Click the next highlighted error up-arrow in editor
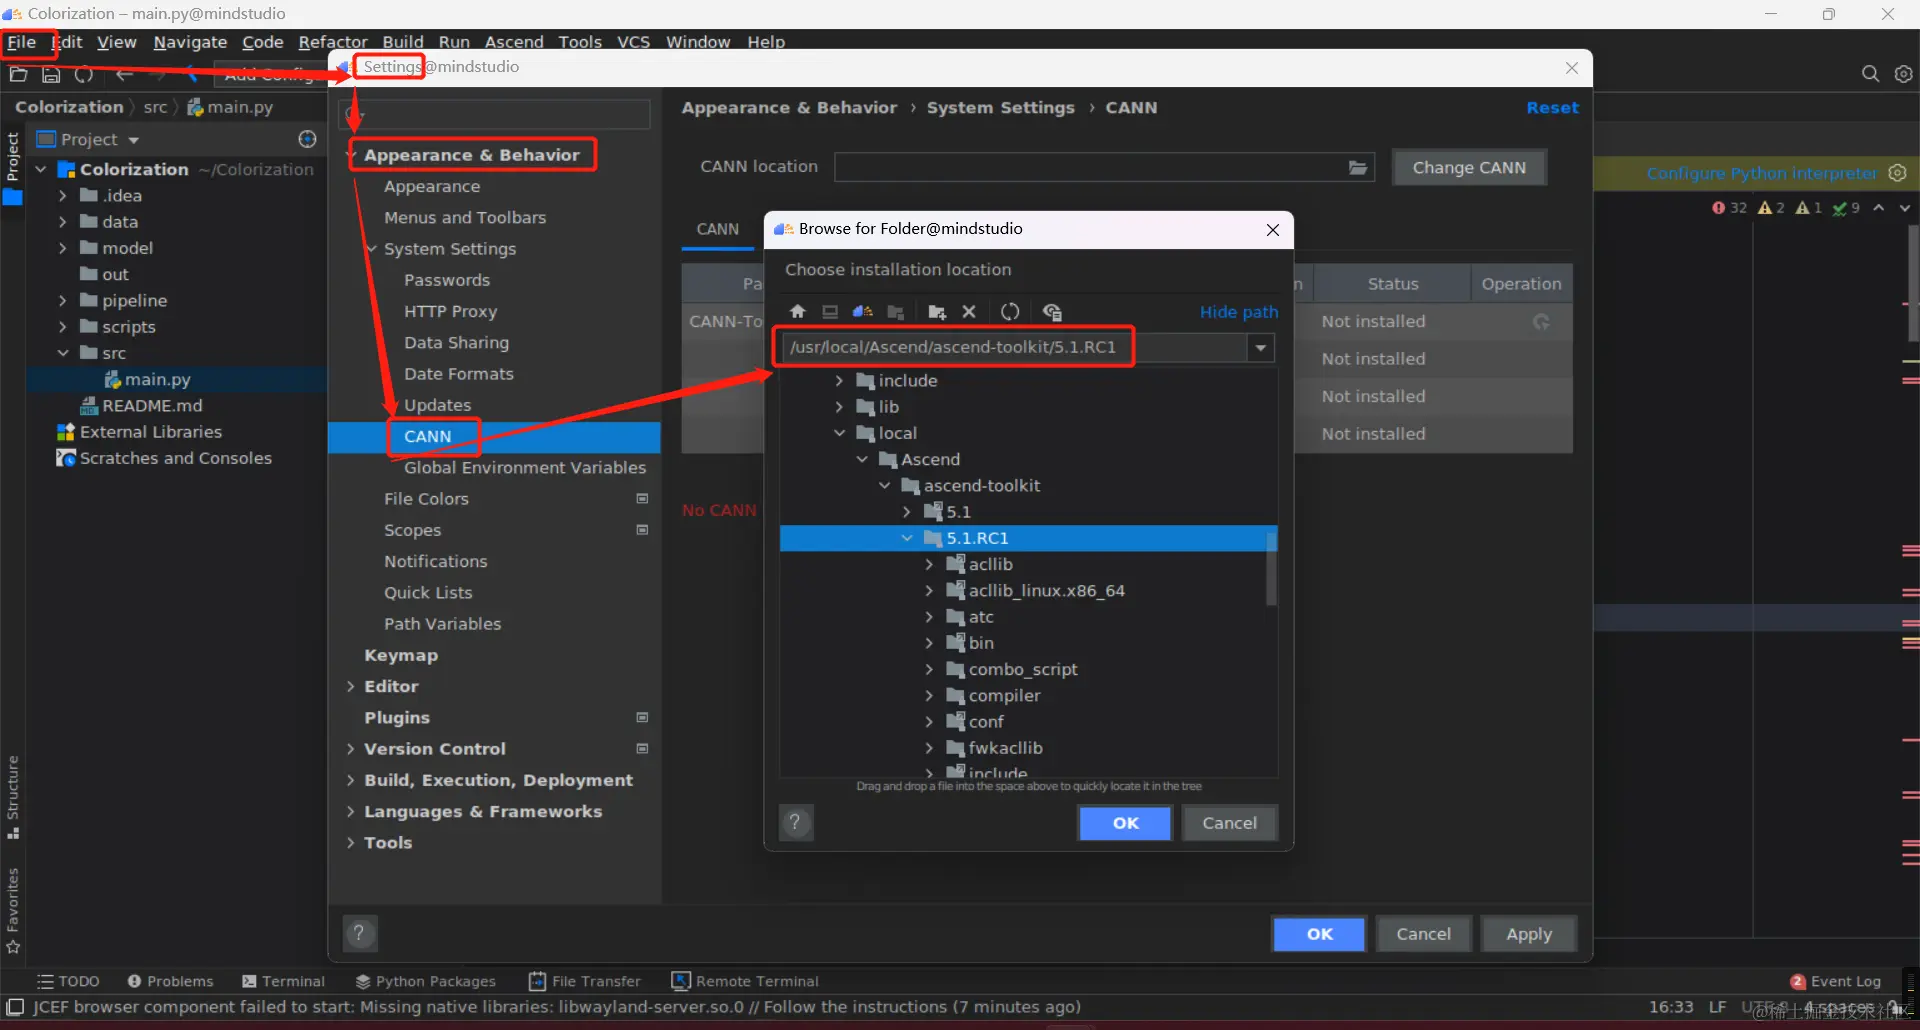 1879,208
